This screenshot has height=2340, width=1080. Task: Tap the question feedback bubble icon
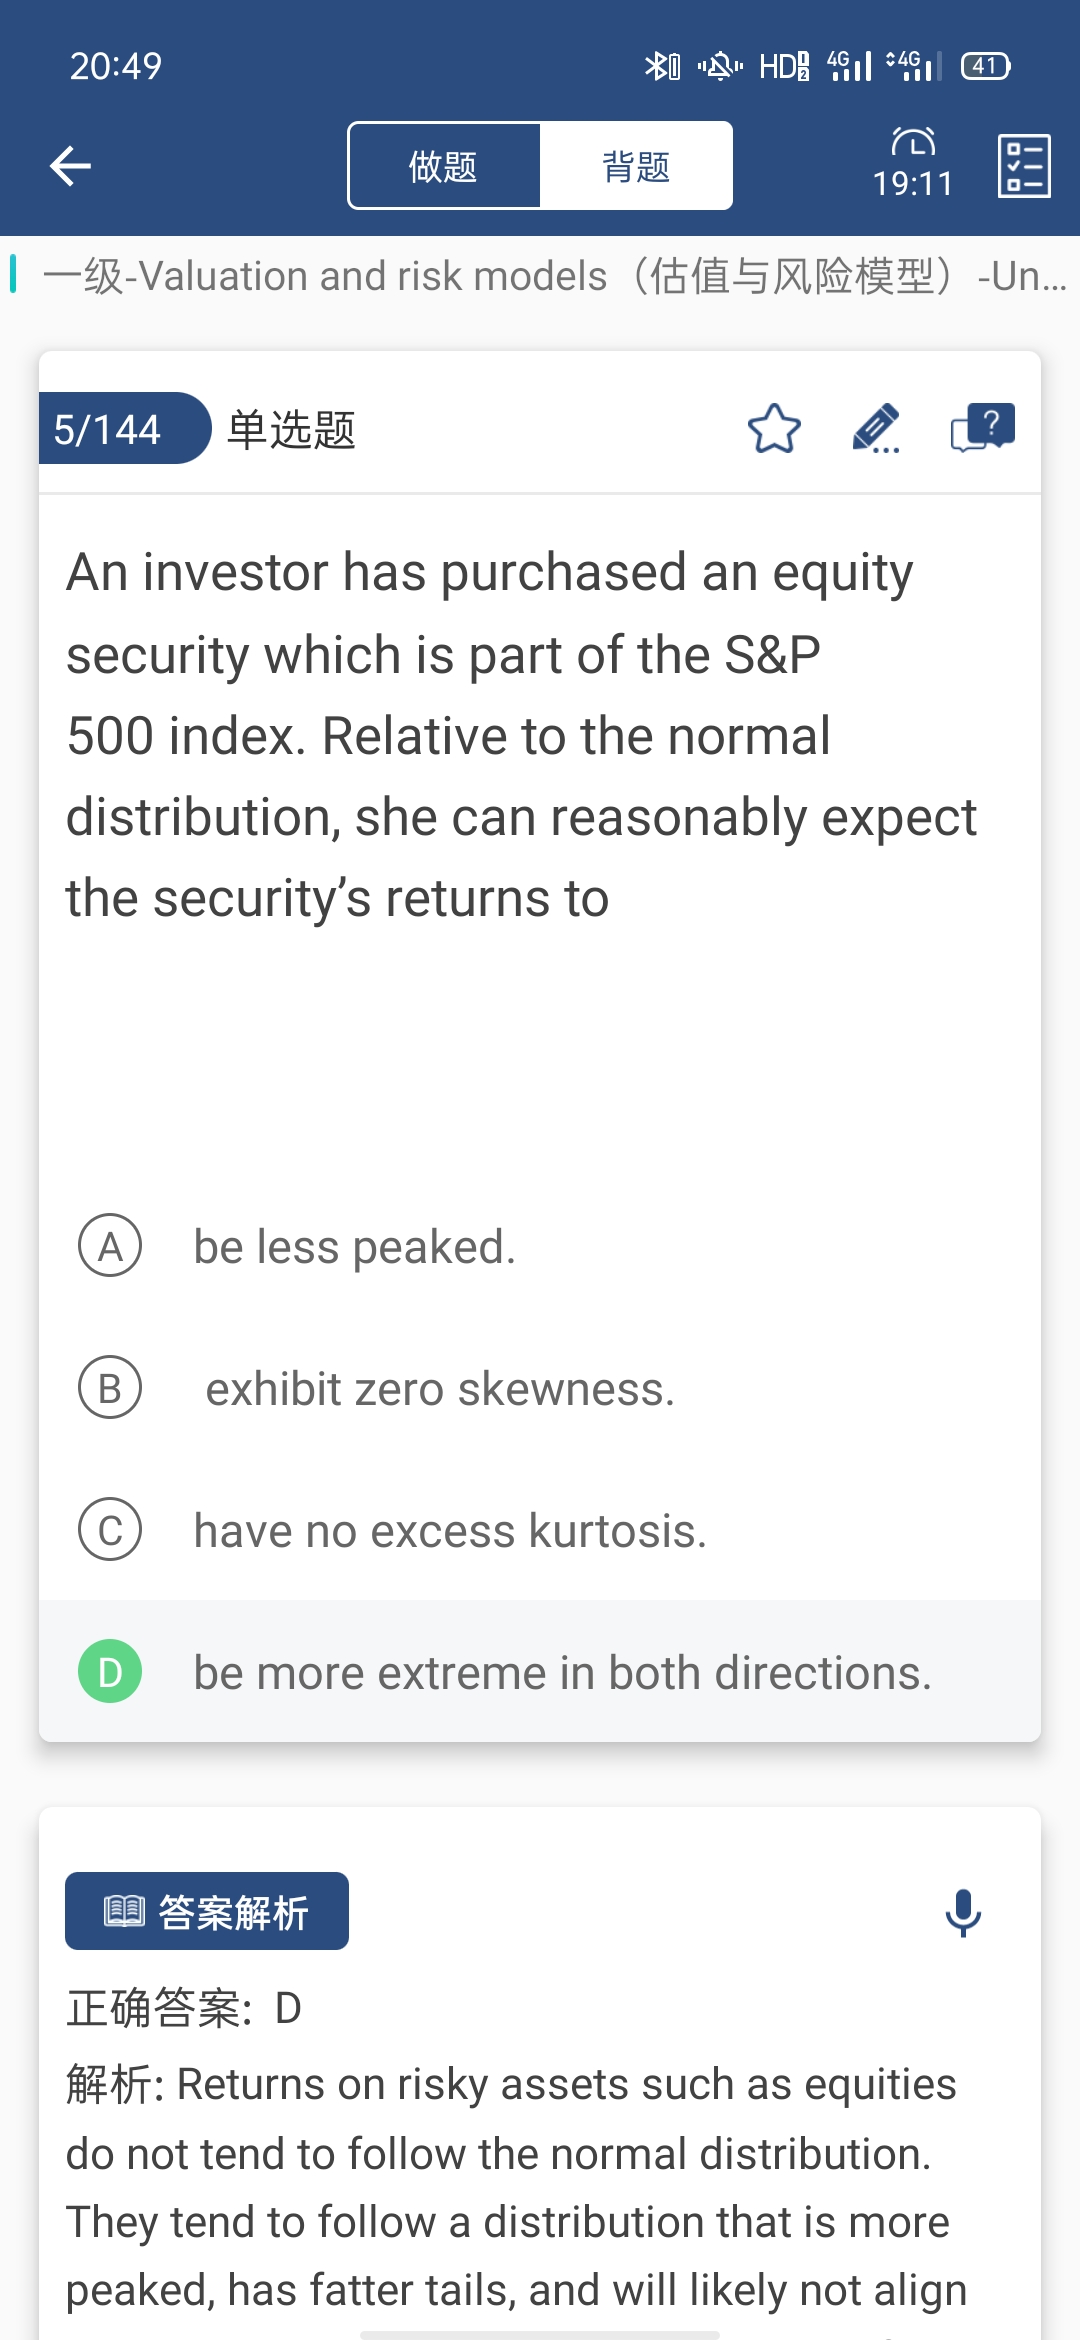(x=982, y=429)
